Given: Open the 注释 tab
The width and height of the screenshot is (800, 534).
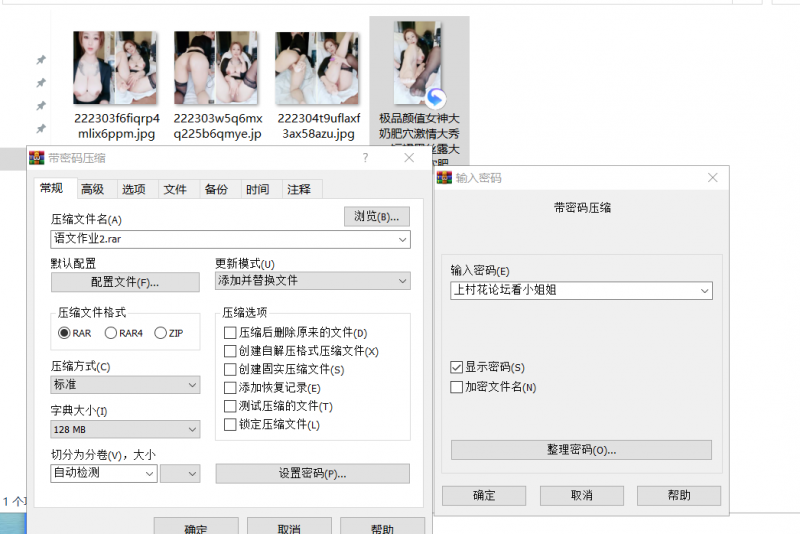Looking at the screenshot, I should pyautogui.click(x=298, y=189).
